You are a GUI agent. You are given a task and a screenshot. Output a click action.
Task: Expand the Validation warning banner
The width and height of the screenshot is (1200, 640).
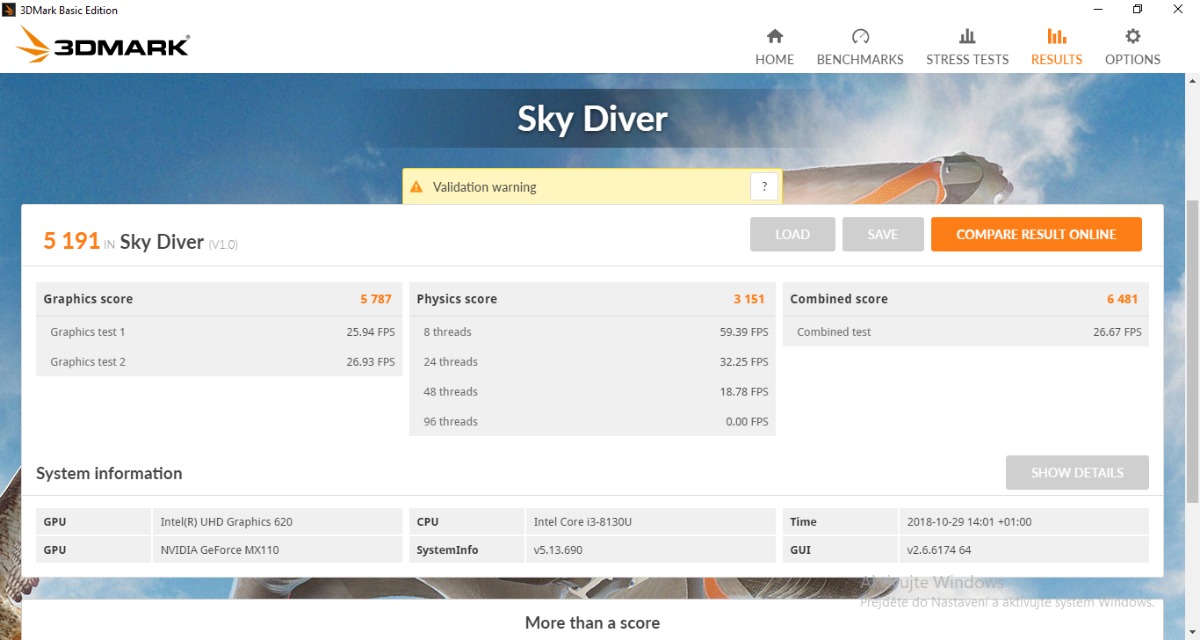(580, 187)
